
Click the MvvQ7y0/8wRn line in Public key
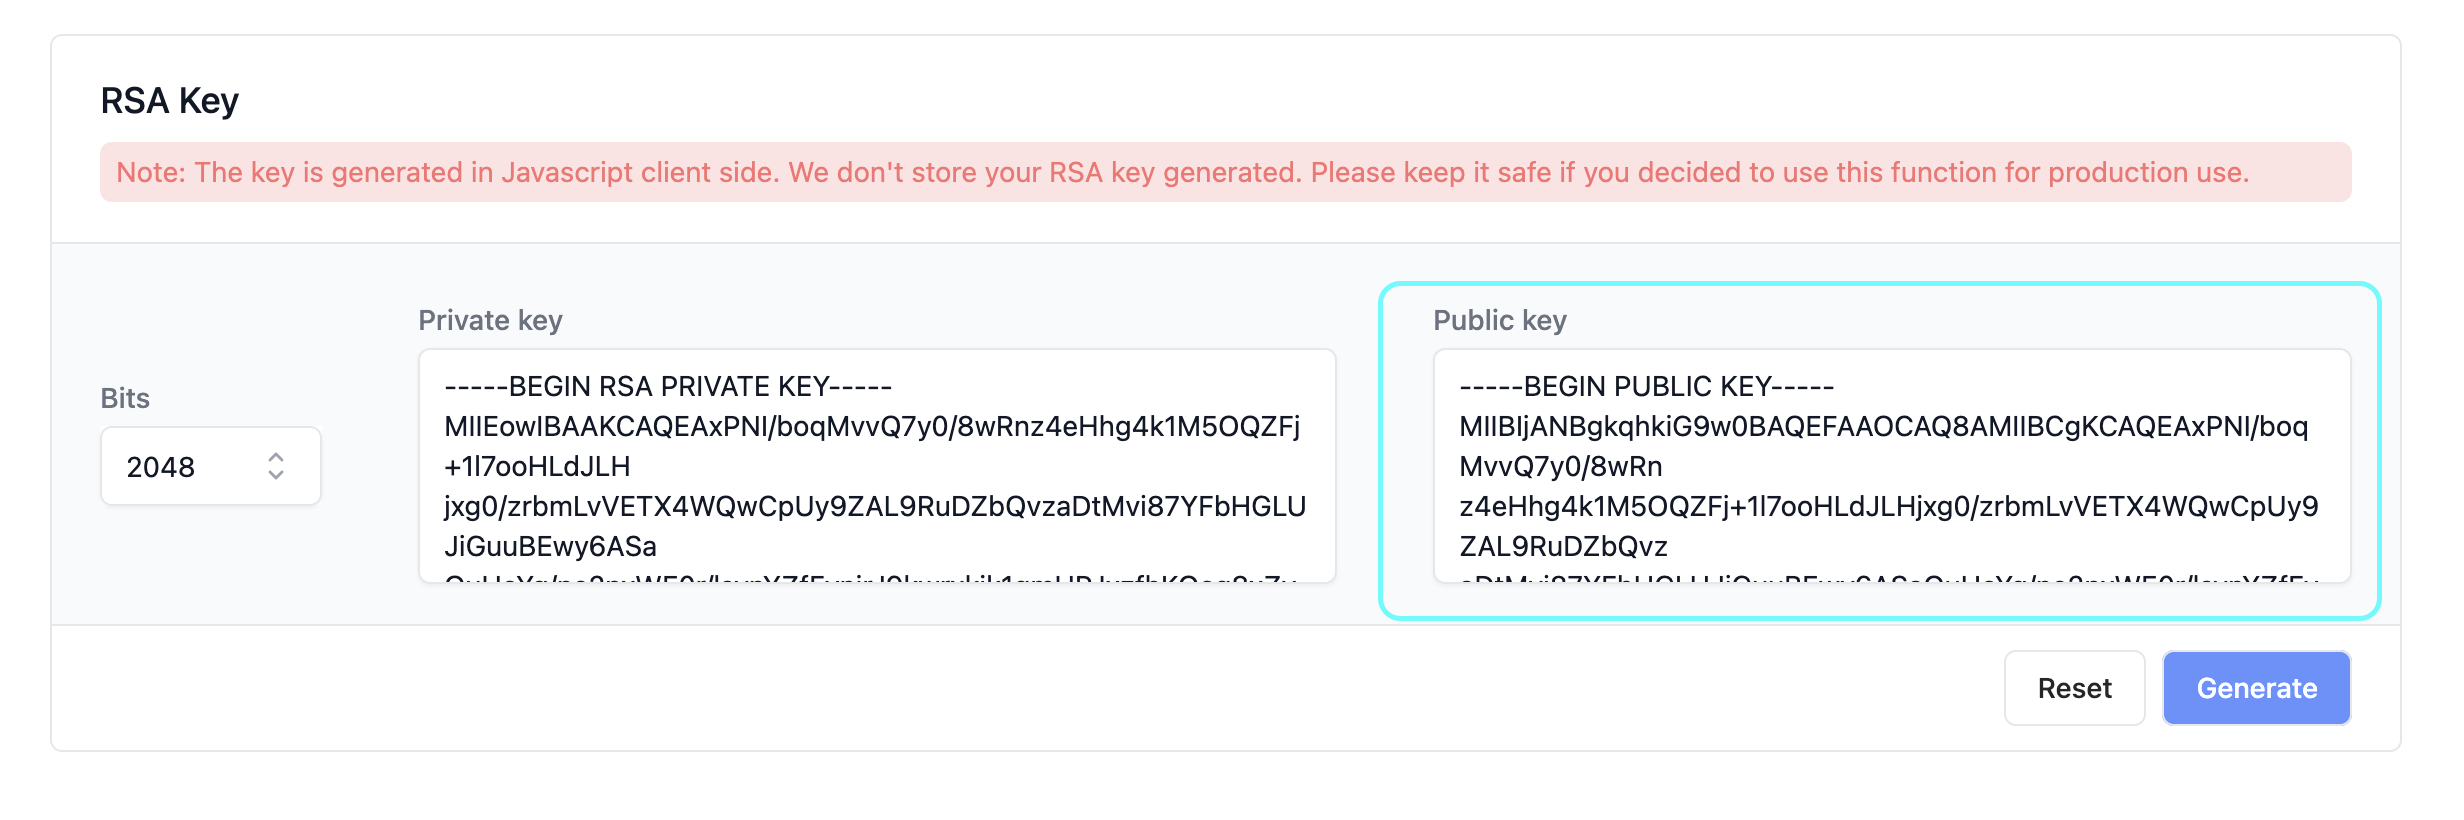(x=1561, y=466)
